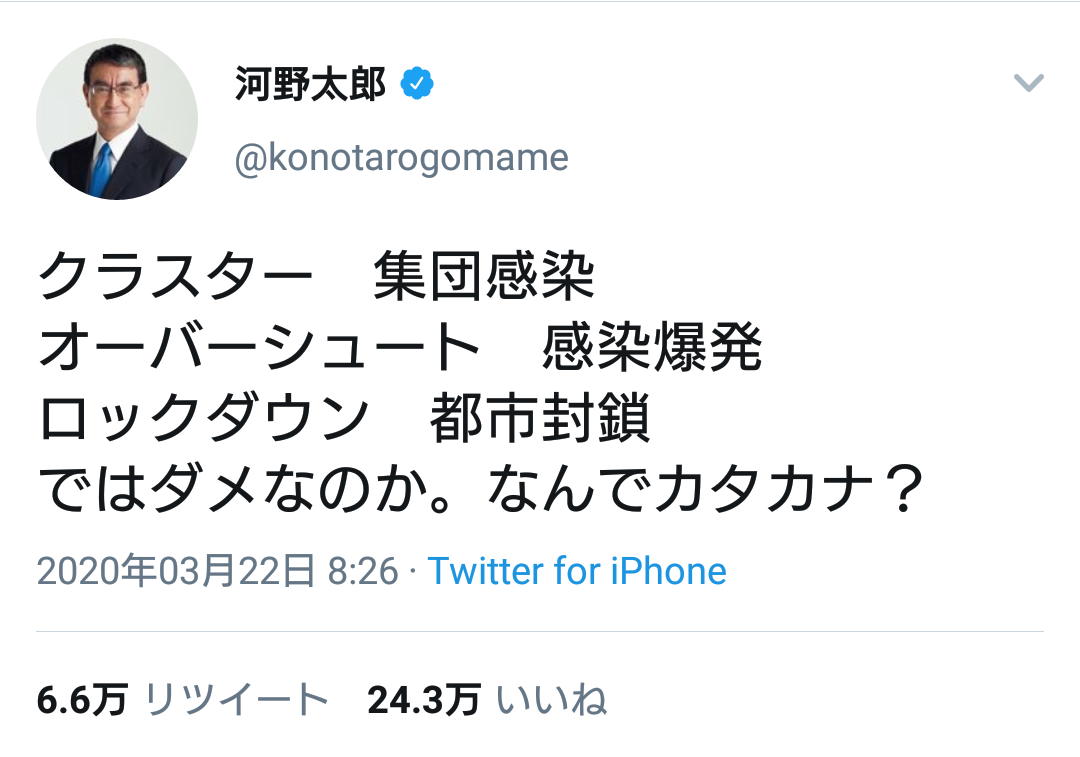Click the blue verified badge beside 河野太郎
Screen dimensions: 1080x757
[417, 85]
